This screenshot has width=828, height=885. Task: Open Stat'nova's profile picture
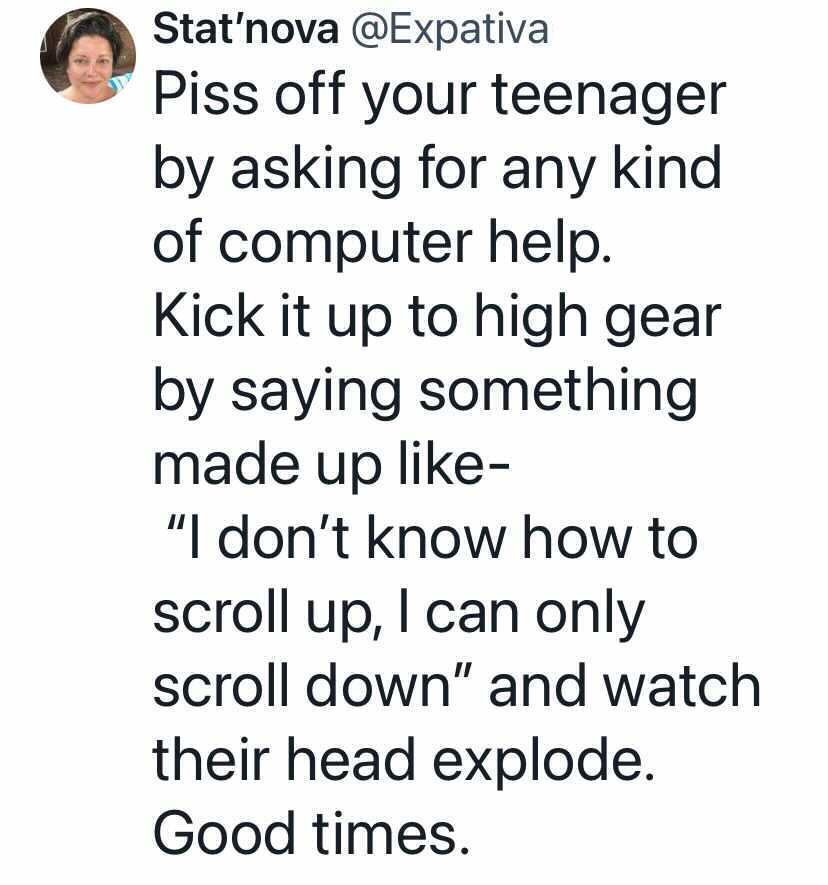pos(87,56)
